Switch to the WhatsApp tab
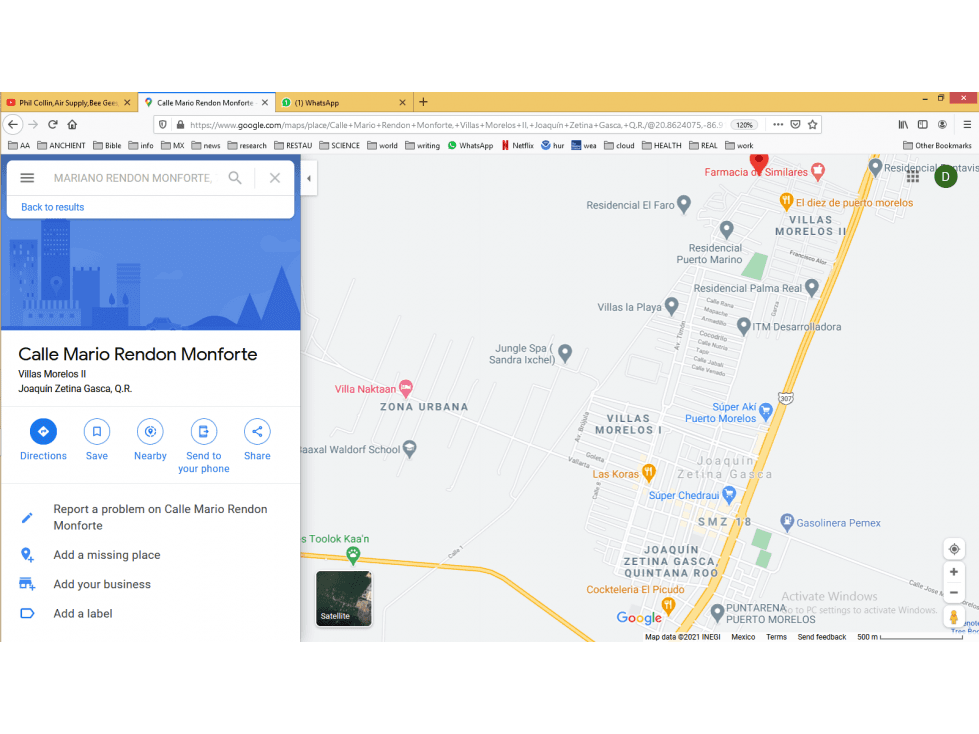The width and height of the screenshot is (979, 734). coord(343,102)
